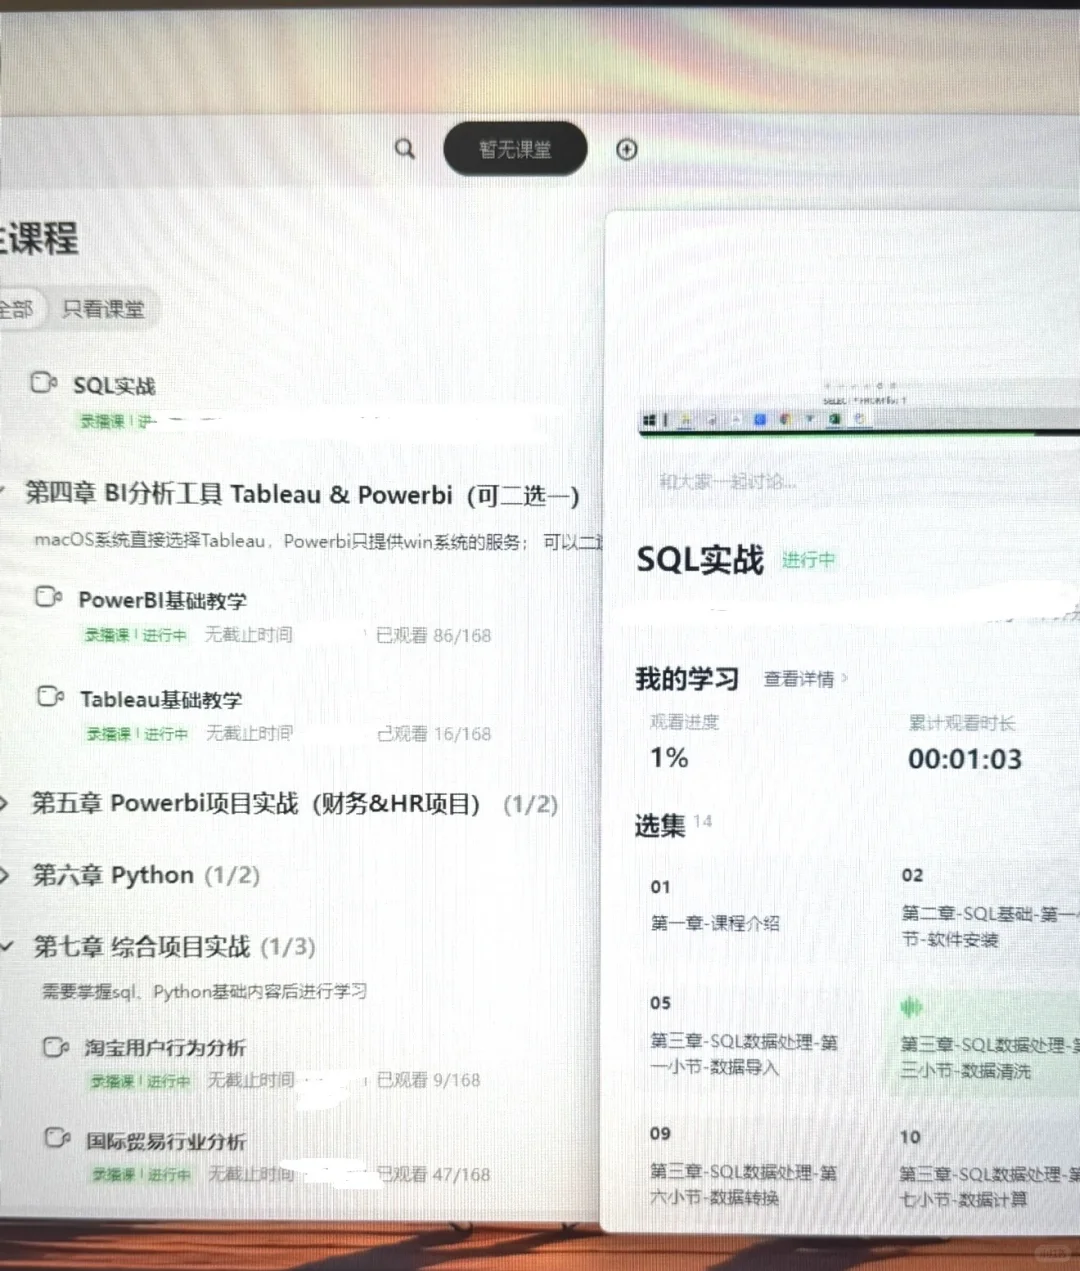Click the Excel icon in video taskbar
The width and height of the screenshot is (1080, 1271).
[x=834, y=420]
